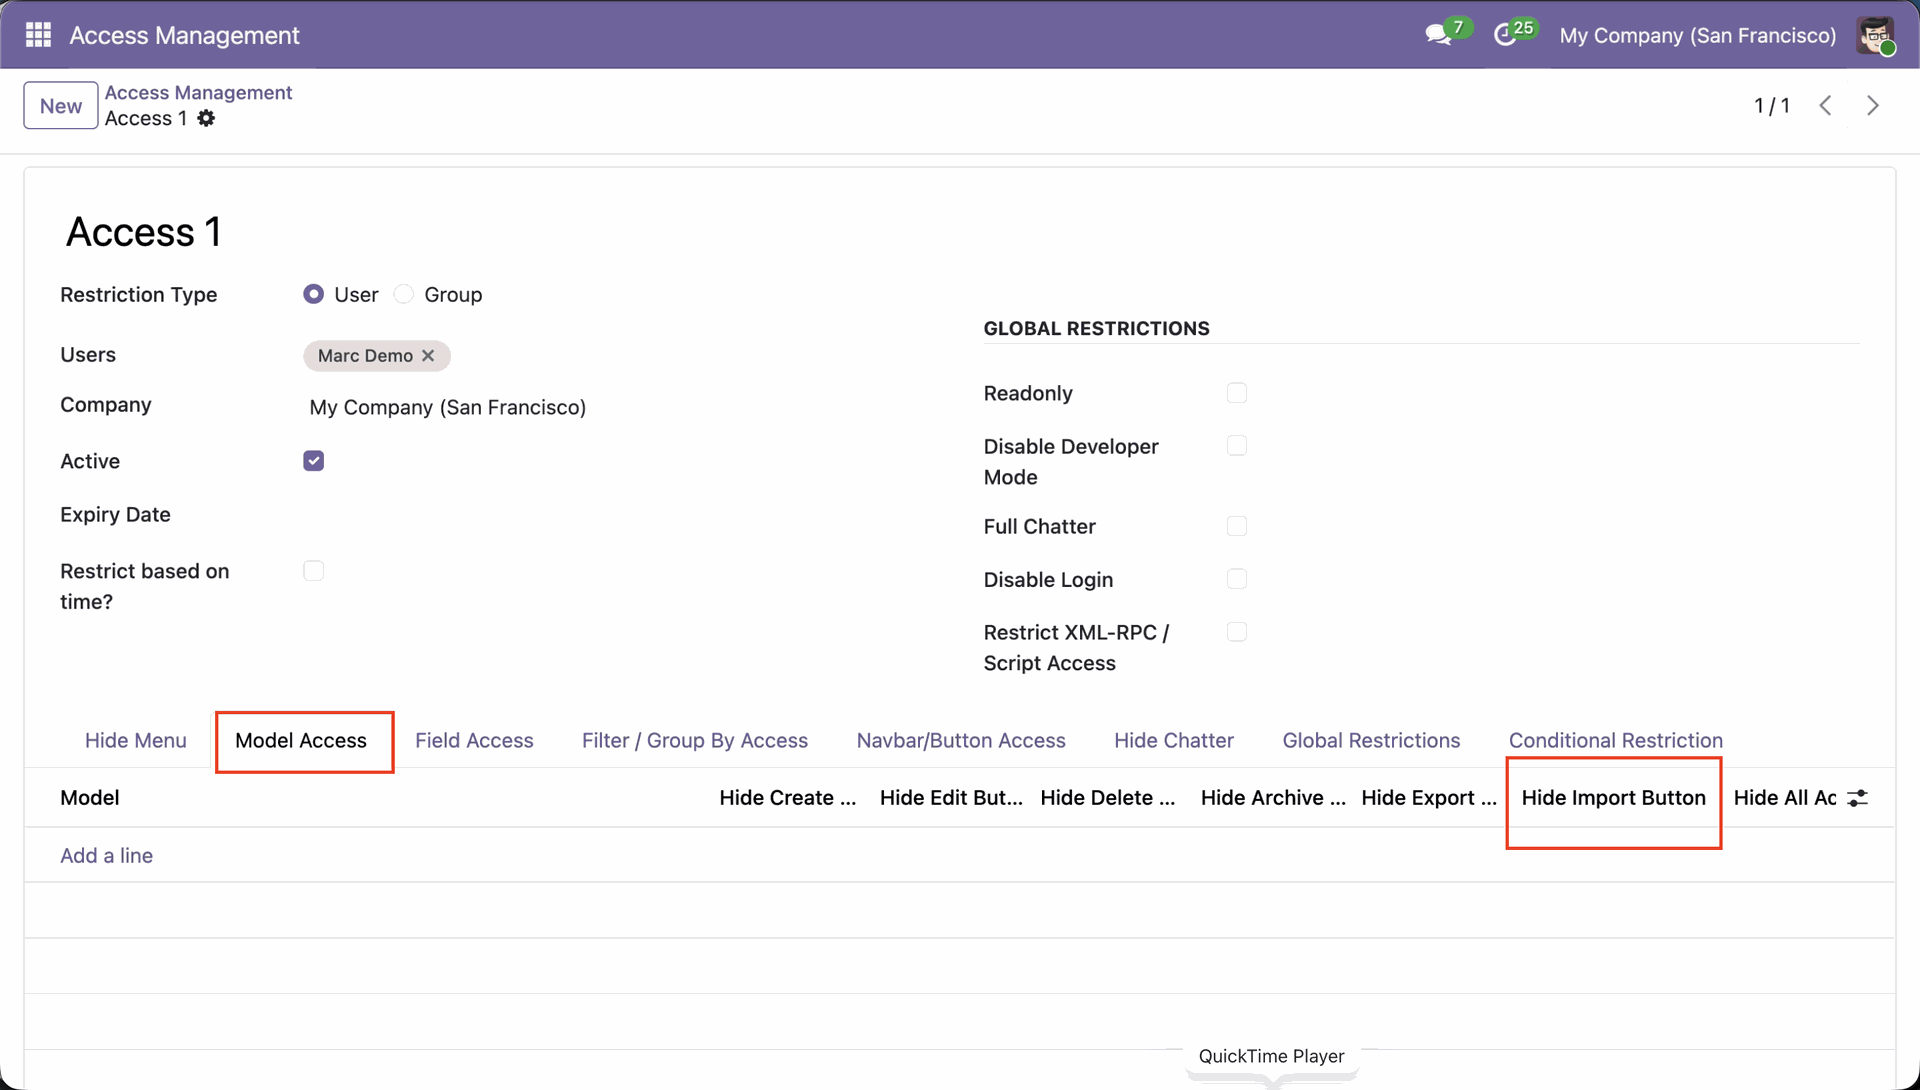
Task: Sort by the Model column header
Action: [x=89, y=797]
